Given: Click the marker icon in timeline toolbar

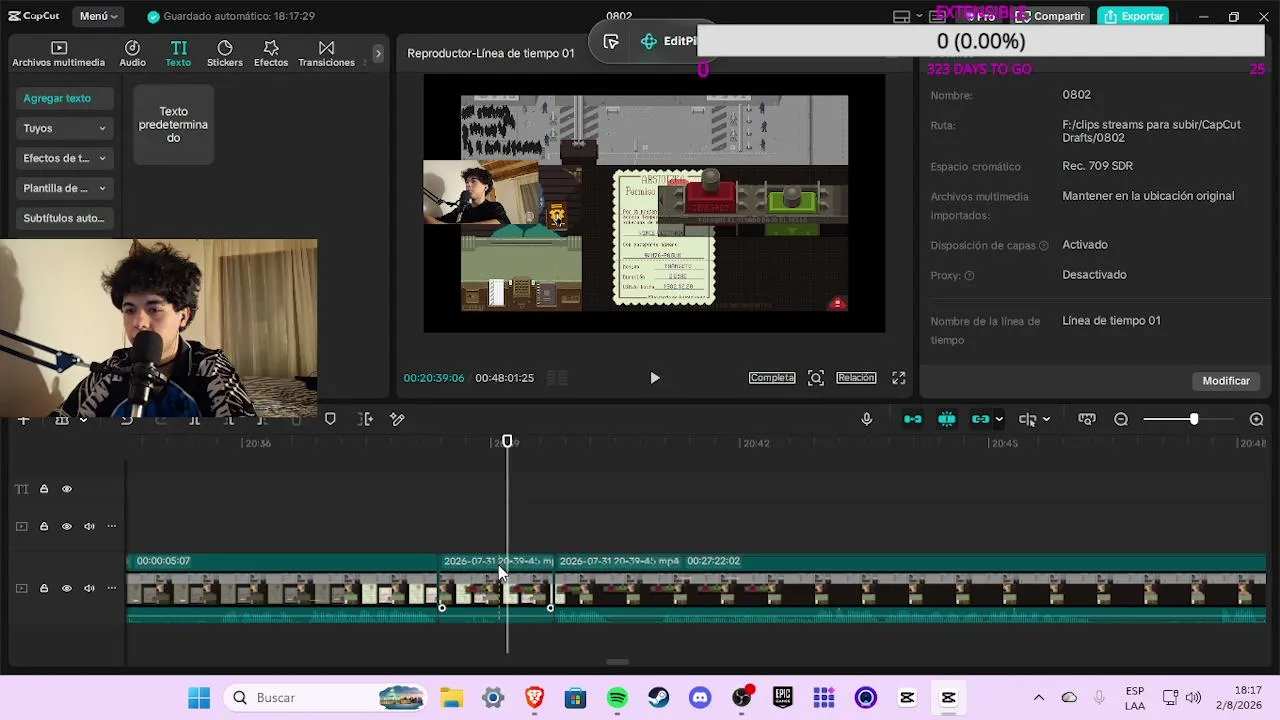Looking at the screenshot, I should [x=330, y=419].
